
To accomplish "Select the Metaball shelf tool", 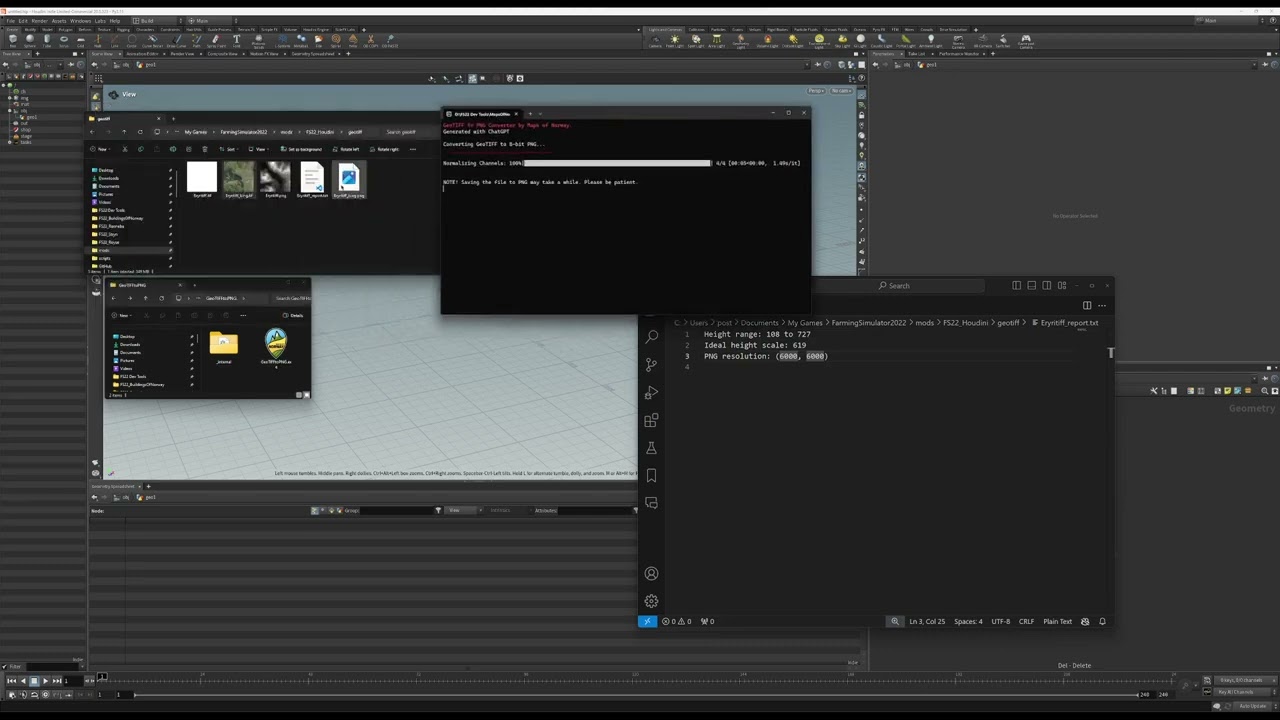I will click(x=302, y=41).
